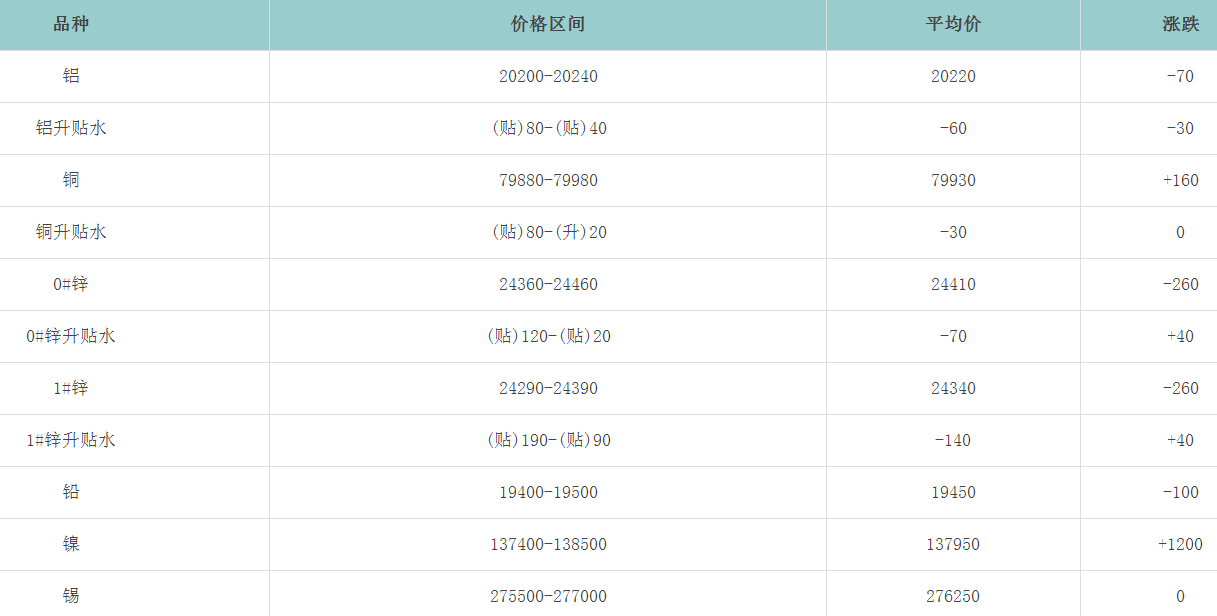
Task: Click the 1#锌升贴水 variety cell
Action: (71, 440)
